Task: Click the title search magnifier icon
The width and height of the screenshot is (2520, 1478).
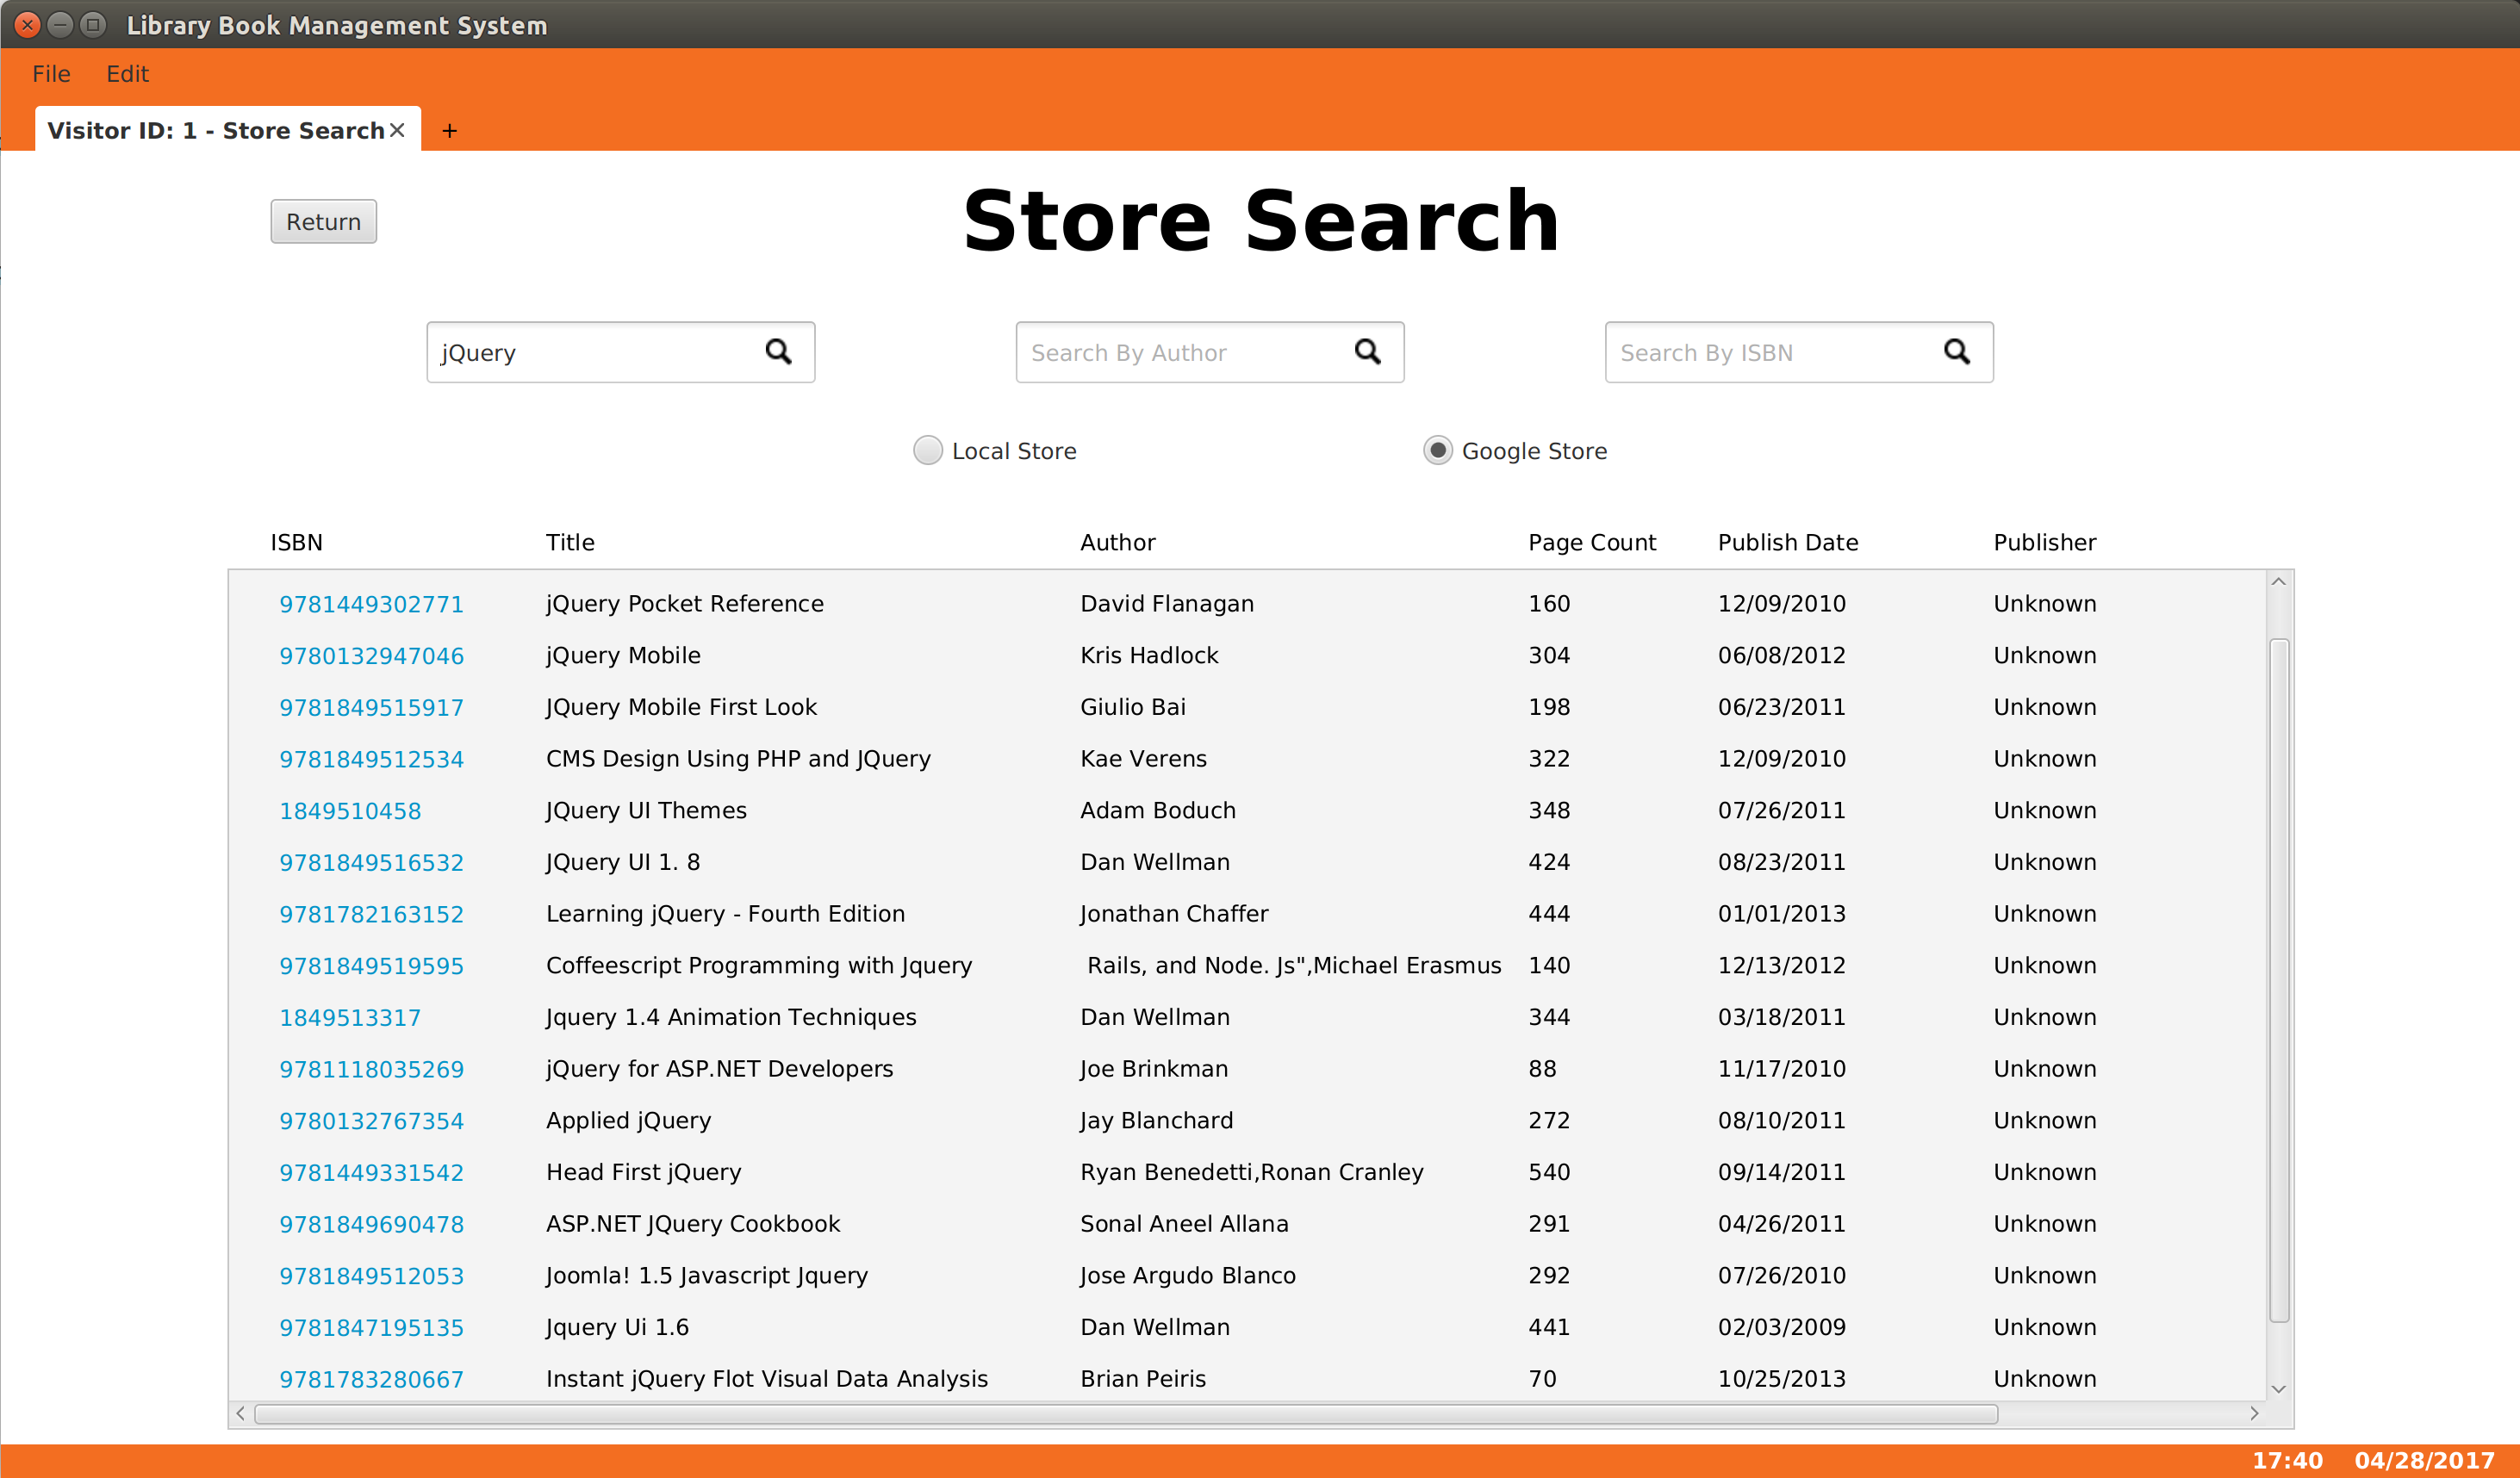Action: [x=778, y=352]
